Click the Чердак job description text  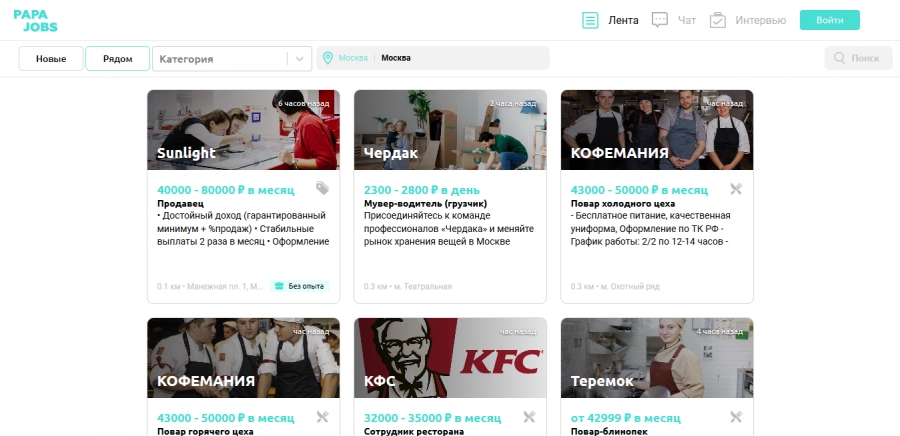click(449, 228)
